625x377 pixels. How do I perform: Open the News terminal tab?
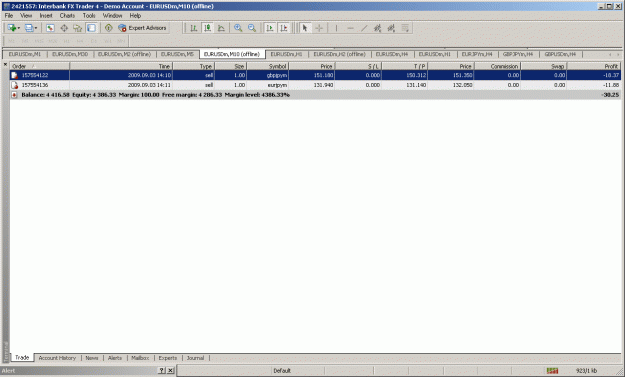[92, 358]
